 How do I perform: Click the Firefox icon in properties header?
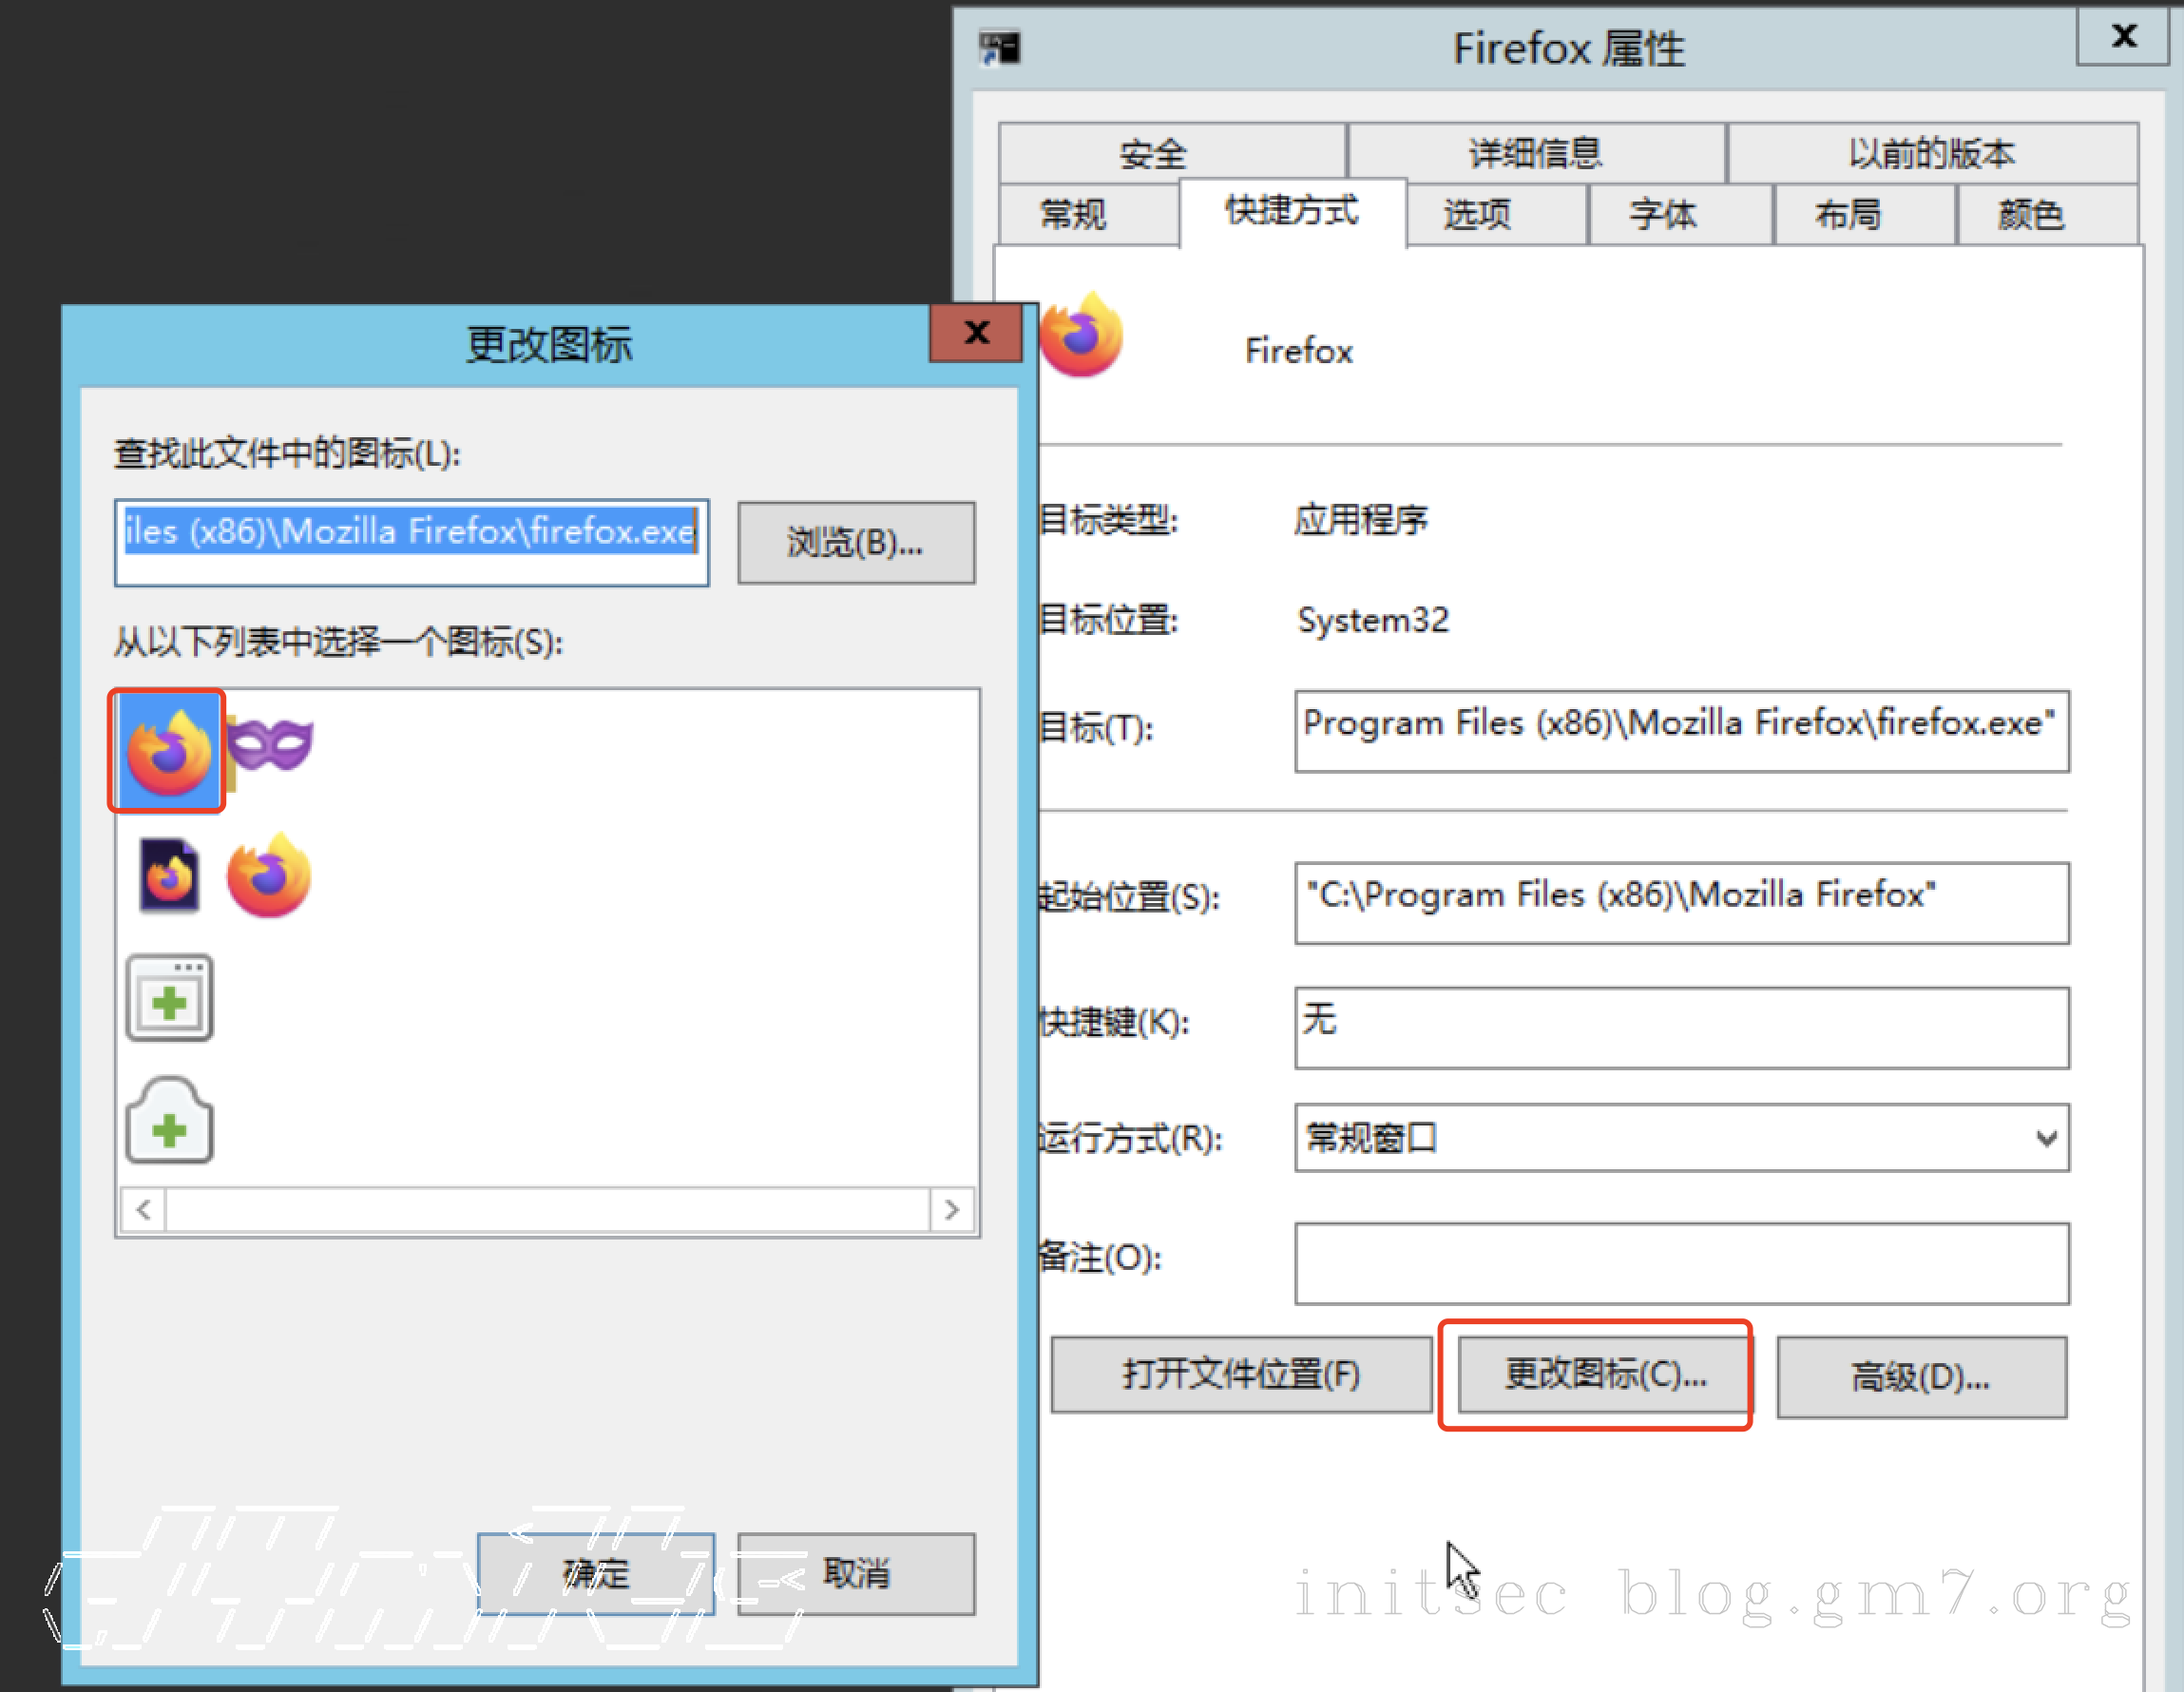(1081, 337)
